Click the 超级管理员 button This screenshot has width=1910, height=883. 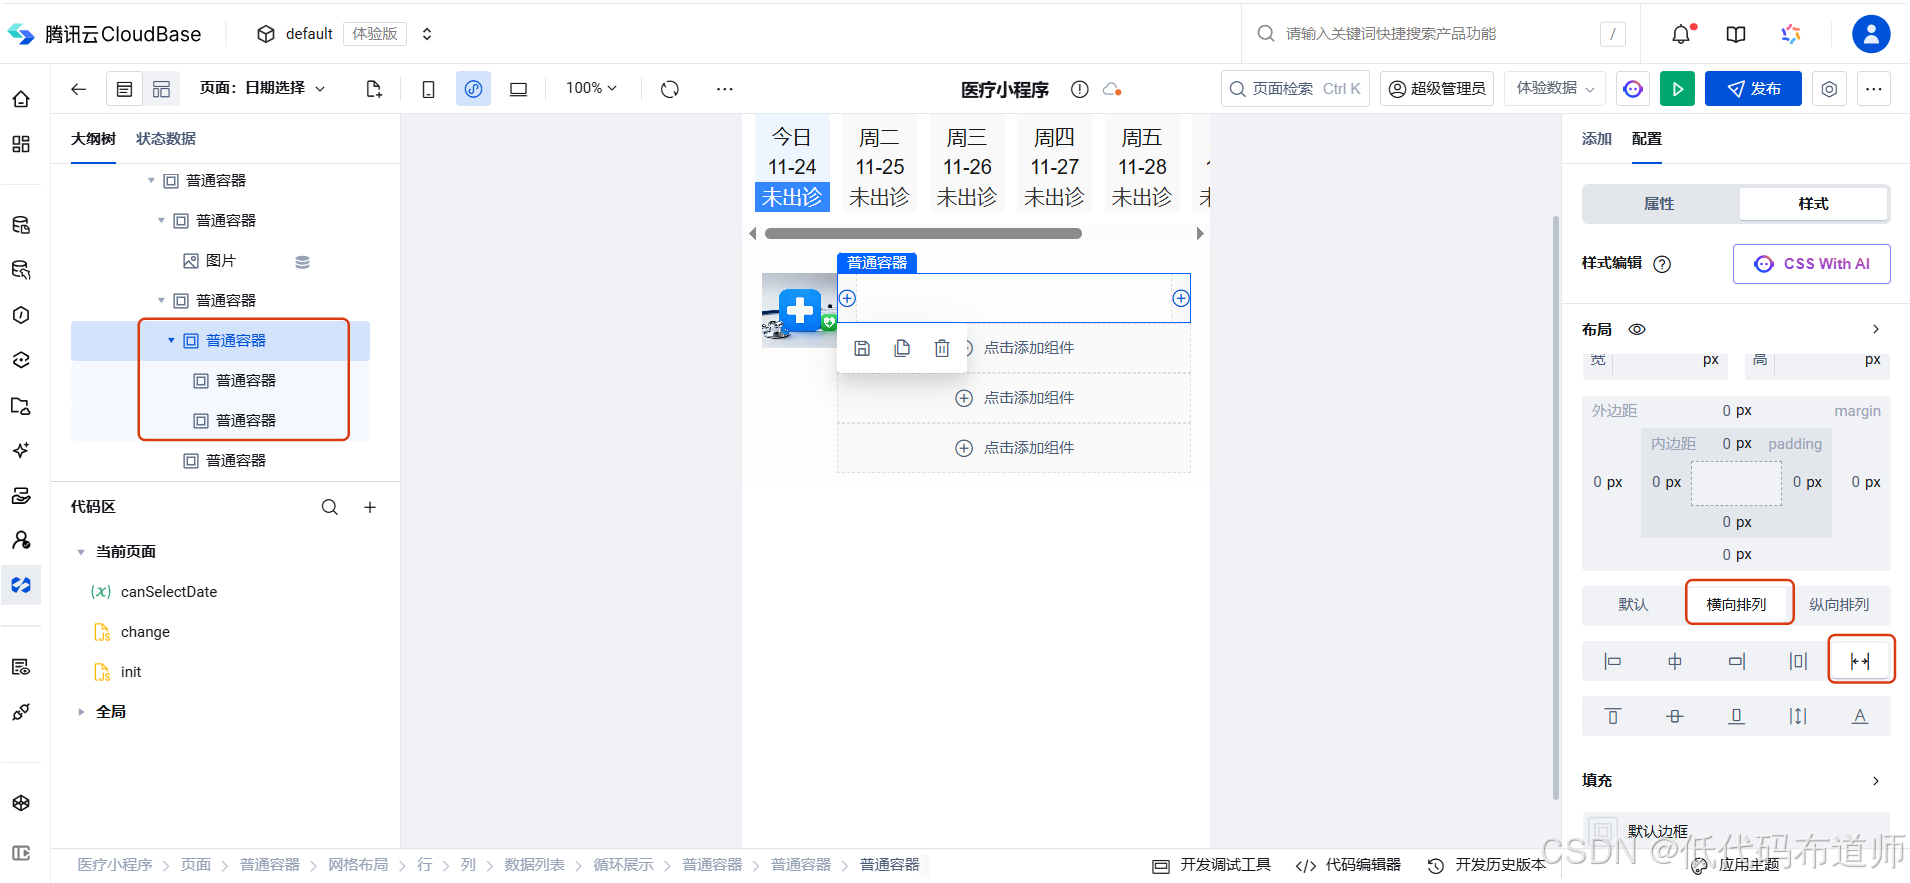point(1437,89)
